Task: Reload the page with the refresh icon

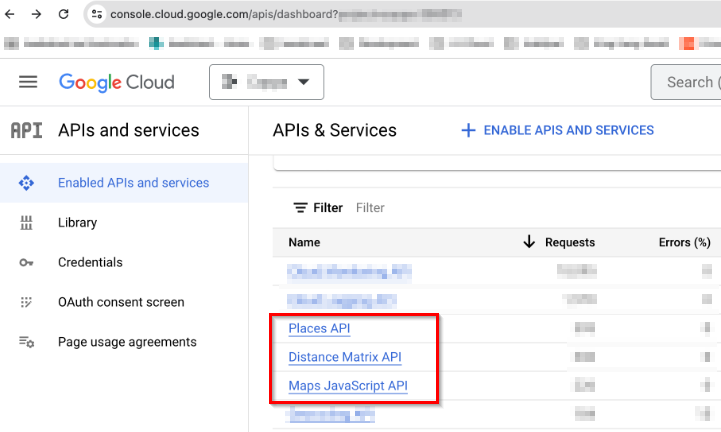Action: [63, 14]
